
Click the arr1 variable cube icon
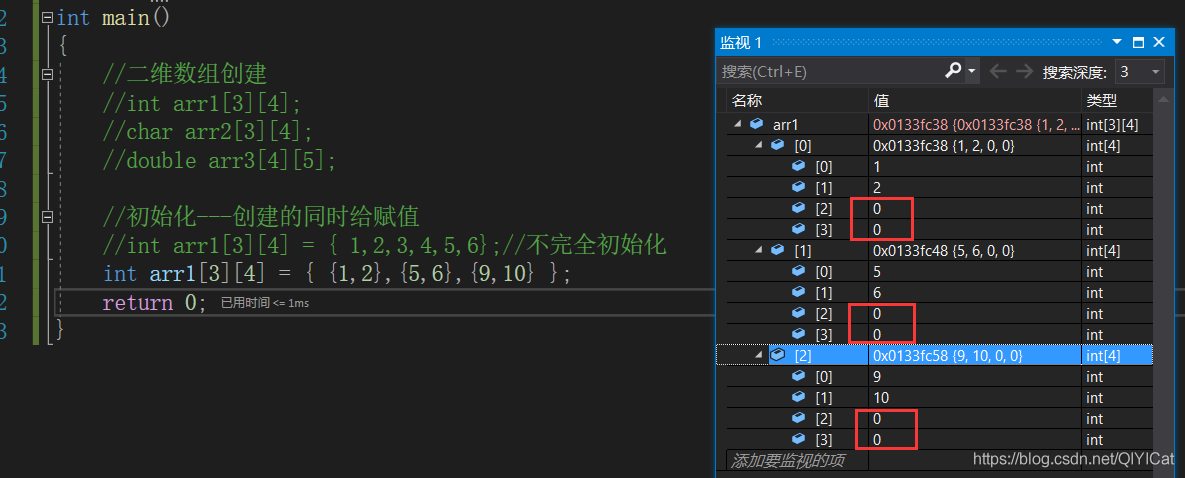point(756,125)
